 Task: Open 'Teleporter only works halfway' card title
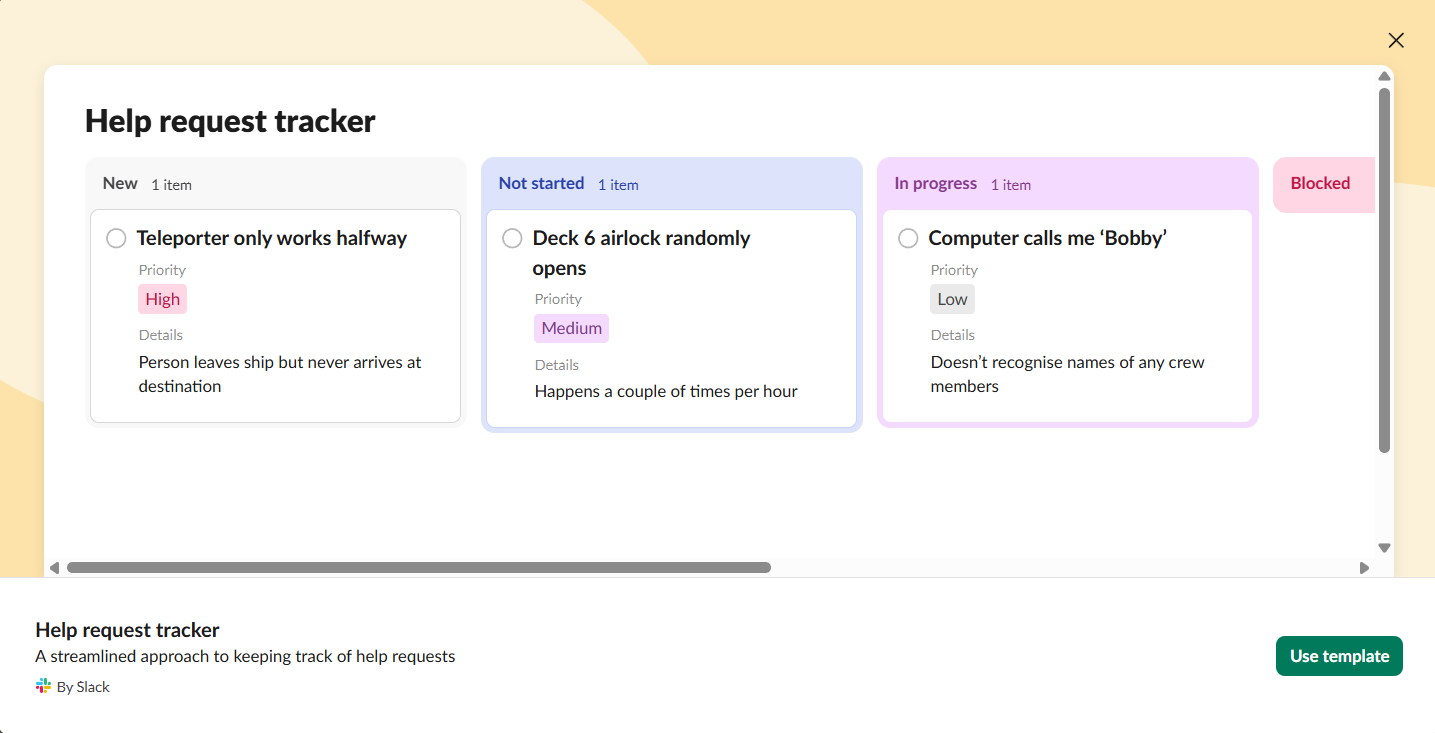[x=272, y=238]
